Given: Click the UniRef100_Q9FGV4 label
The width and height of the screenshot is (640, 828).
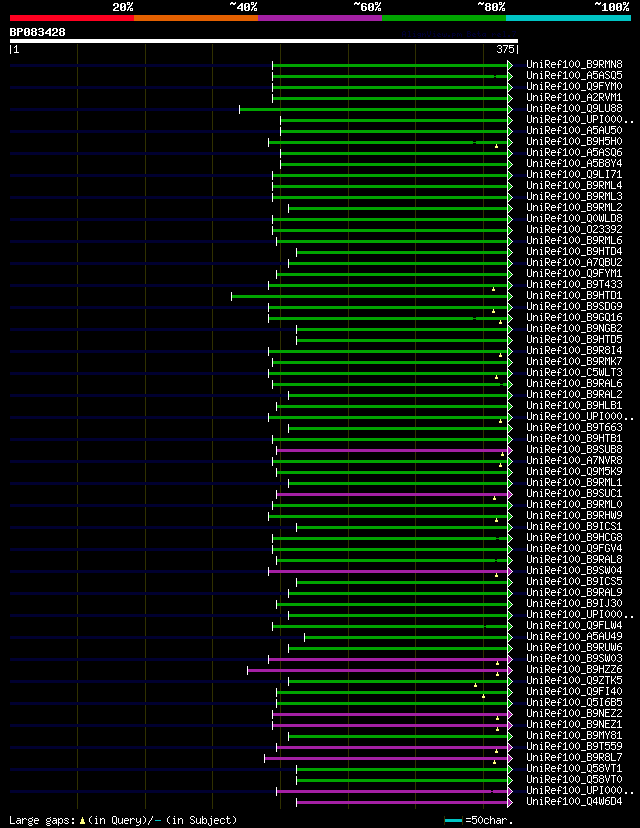Looking at the screenshot, I should click(574, 549).
